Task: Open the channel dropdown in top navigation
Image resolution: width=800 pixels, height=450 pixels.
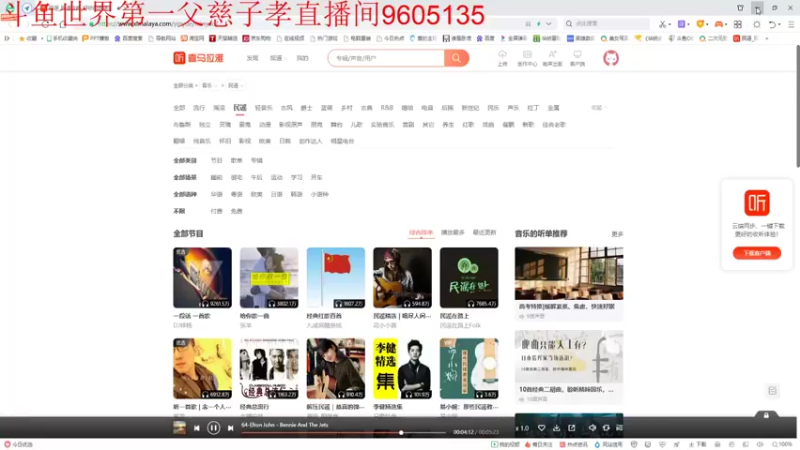Action: click(x=278, y=58)
